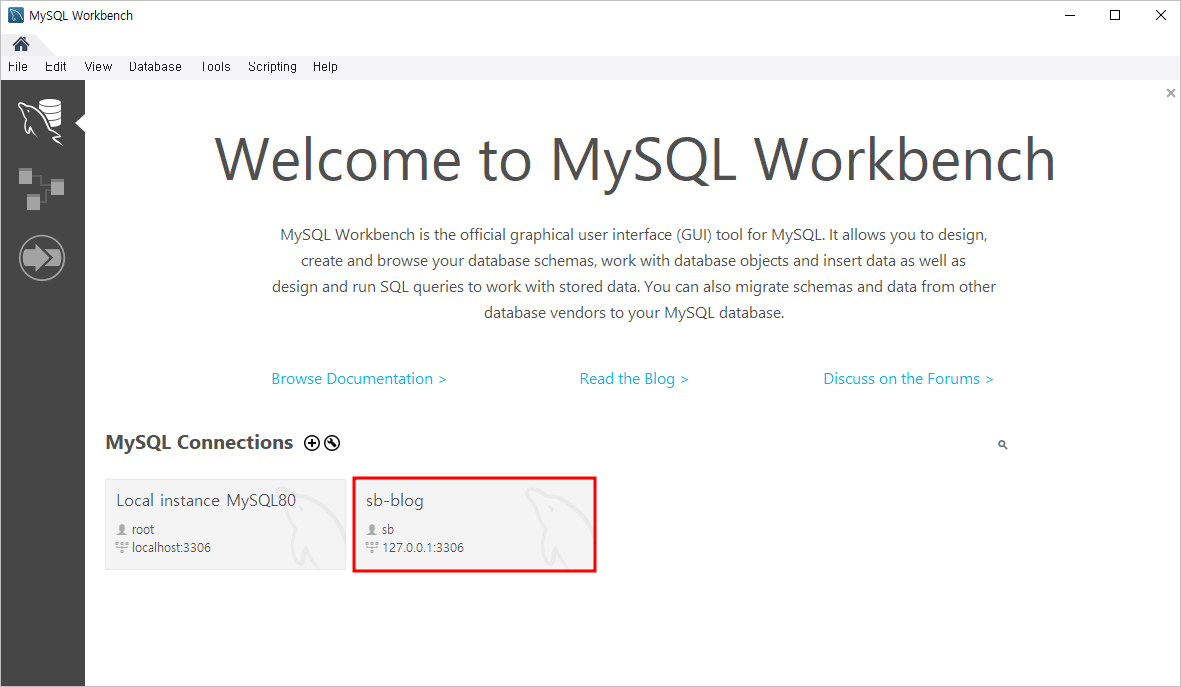Open the Scripting menu
The image size is (1181, 687).
(x=272, y=66)
